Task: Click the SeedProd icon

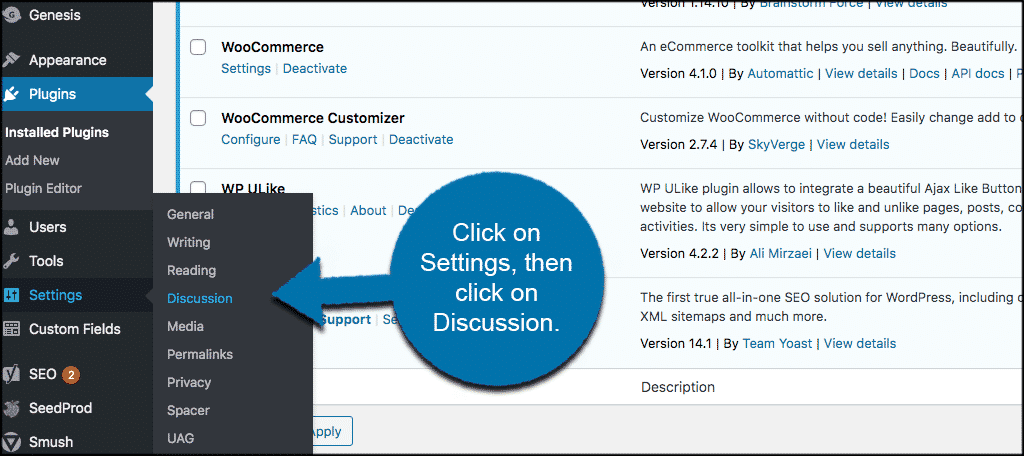Action: click(11, 408)
